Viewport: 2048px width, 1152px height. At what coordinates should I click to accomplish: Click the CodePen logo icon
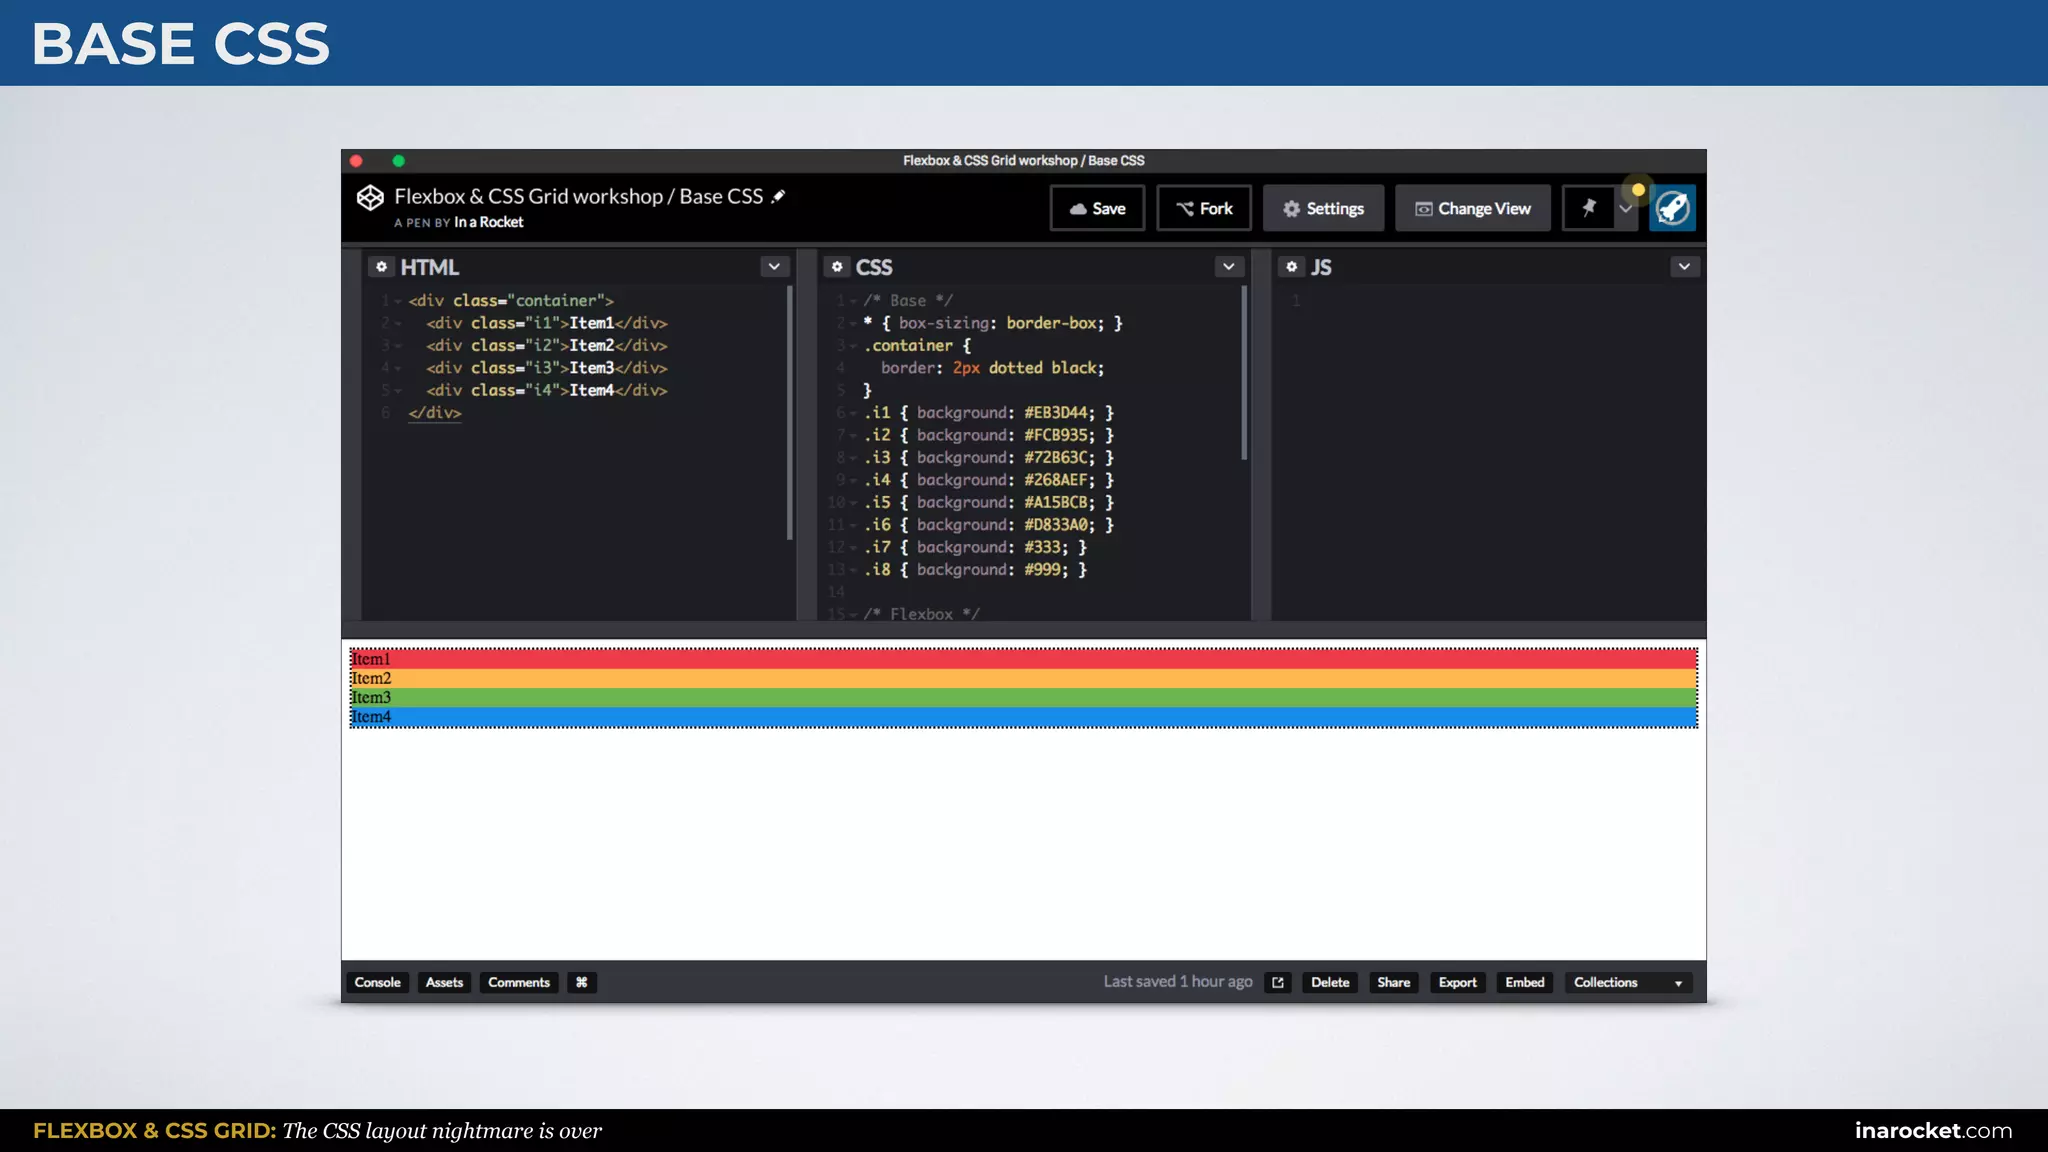370,198
